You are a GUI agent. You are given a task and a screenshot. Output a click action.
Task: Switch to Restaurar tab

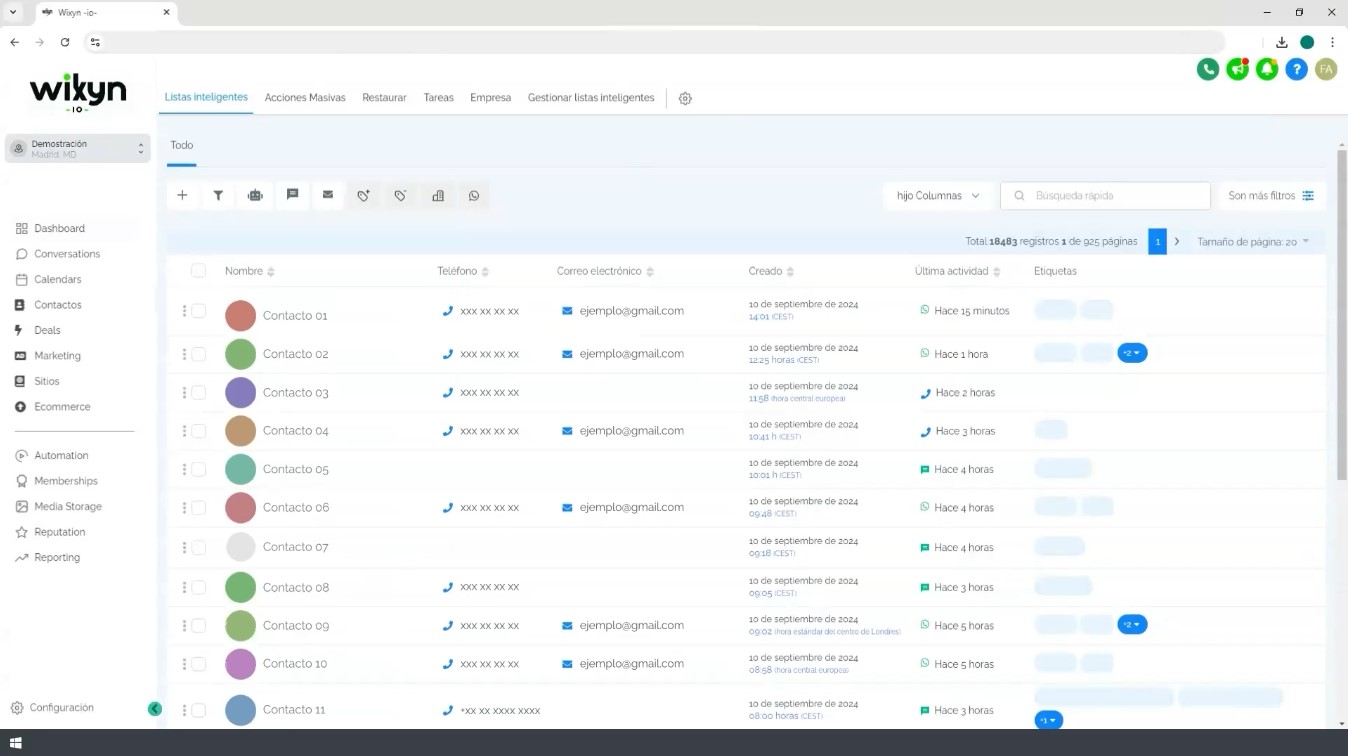click(x=384, y=98)
